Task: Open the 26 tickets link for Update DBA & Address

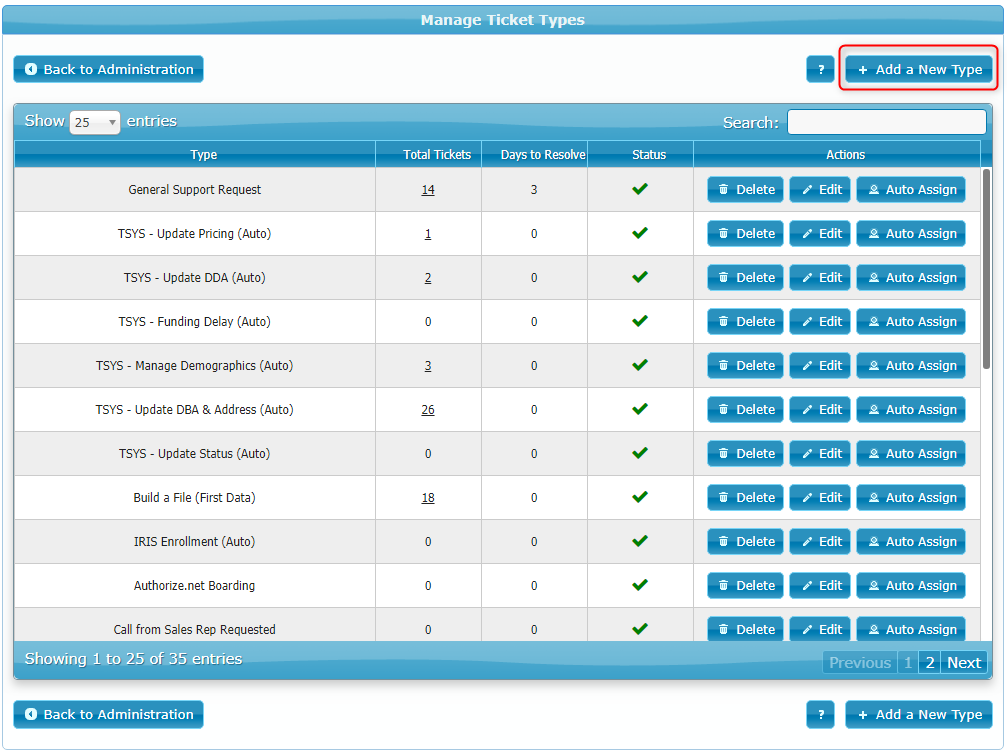Action: 428,410
